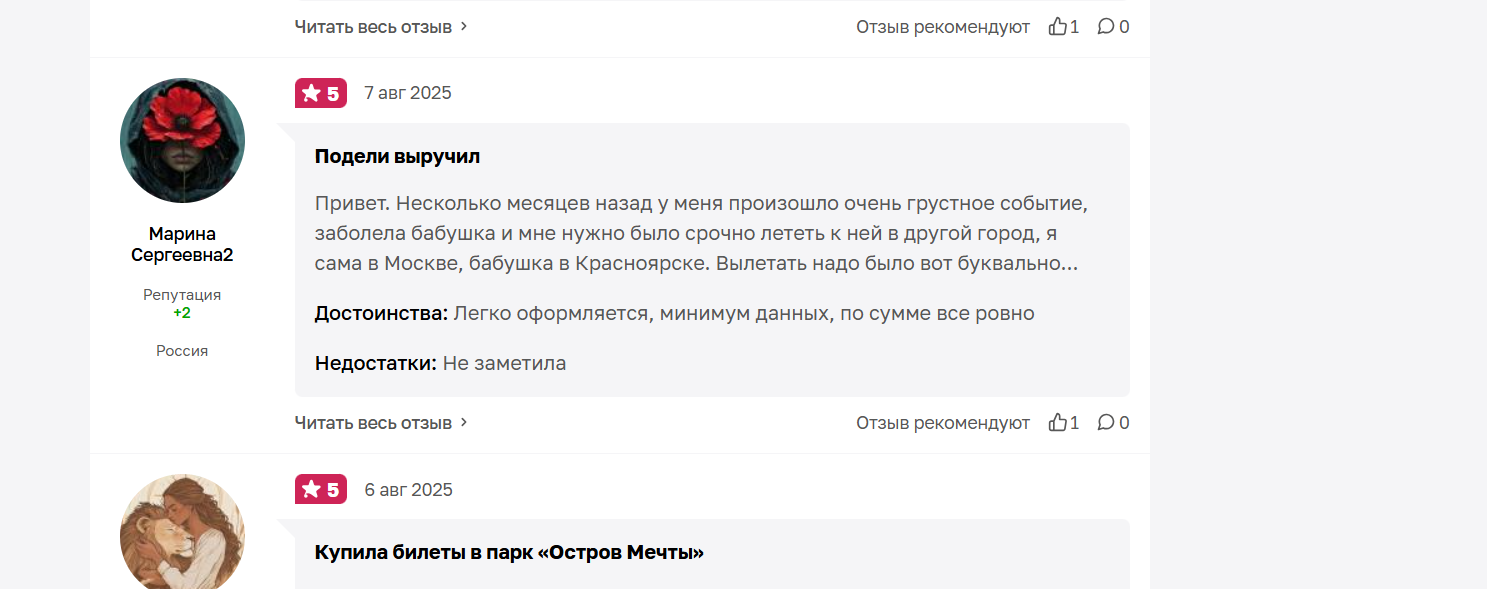Click the review excerpt beginning 'Привет. Несколько месяцев'
The width and height of the screenshot is (1487, 589).
click(x=701, y=234)
